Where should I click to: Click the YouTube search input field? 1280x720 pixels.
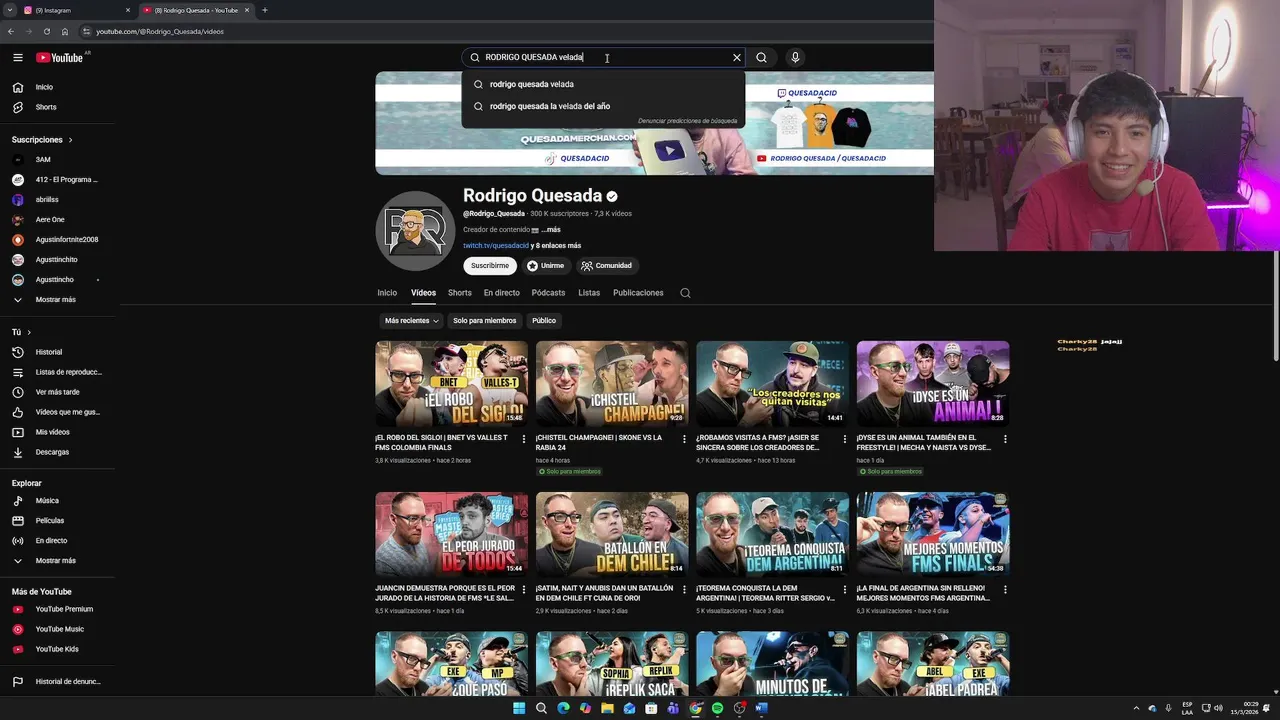[x=604, y=57]
